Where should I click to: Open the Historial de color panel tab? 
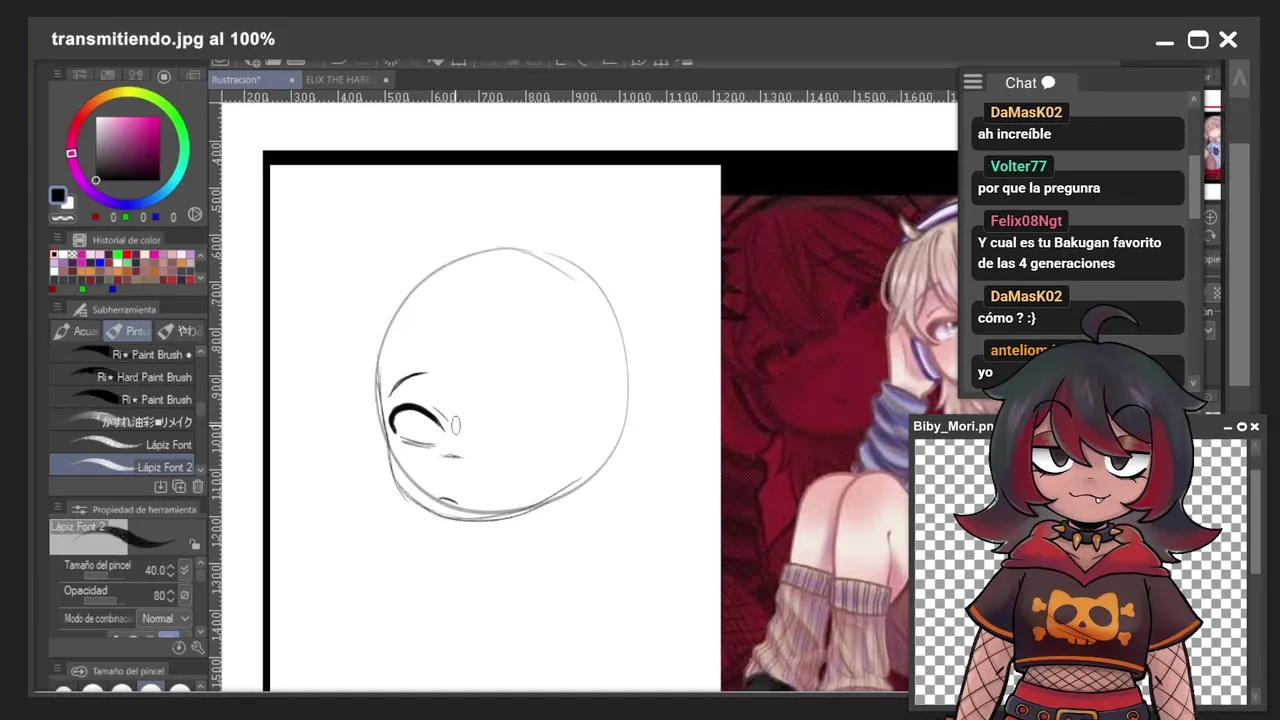[x=117, y=240]
